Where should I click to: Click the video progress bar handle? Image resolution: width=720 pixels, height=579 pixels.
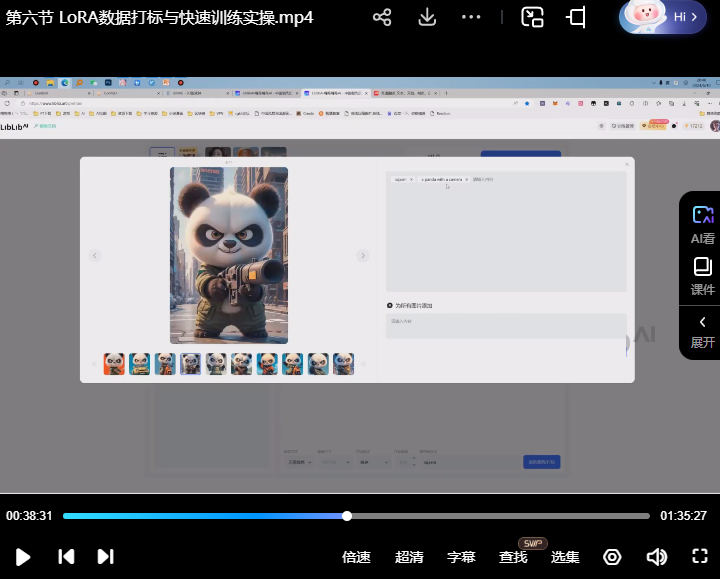347,516
